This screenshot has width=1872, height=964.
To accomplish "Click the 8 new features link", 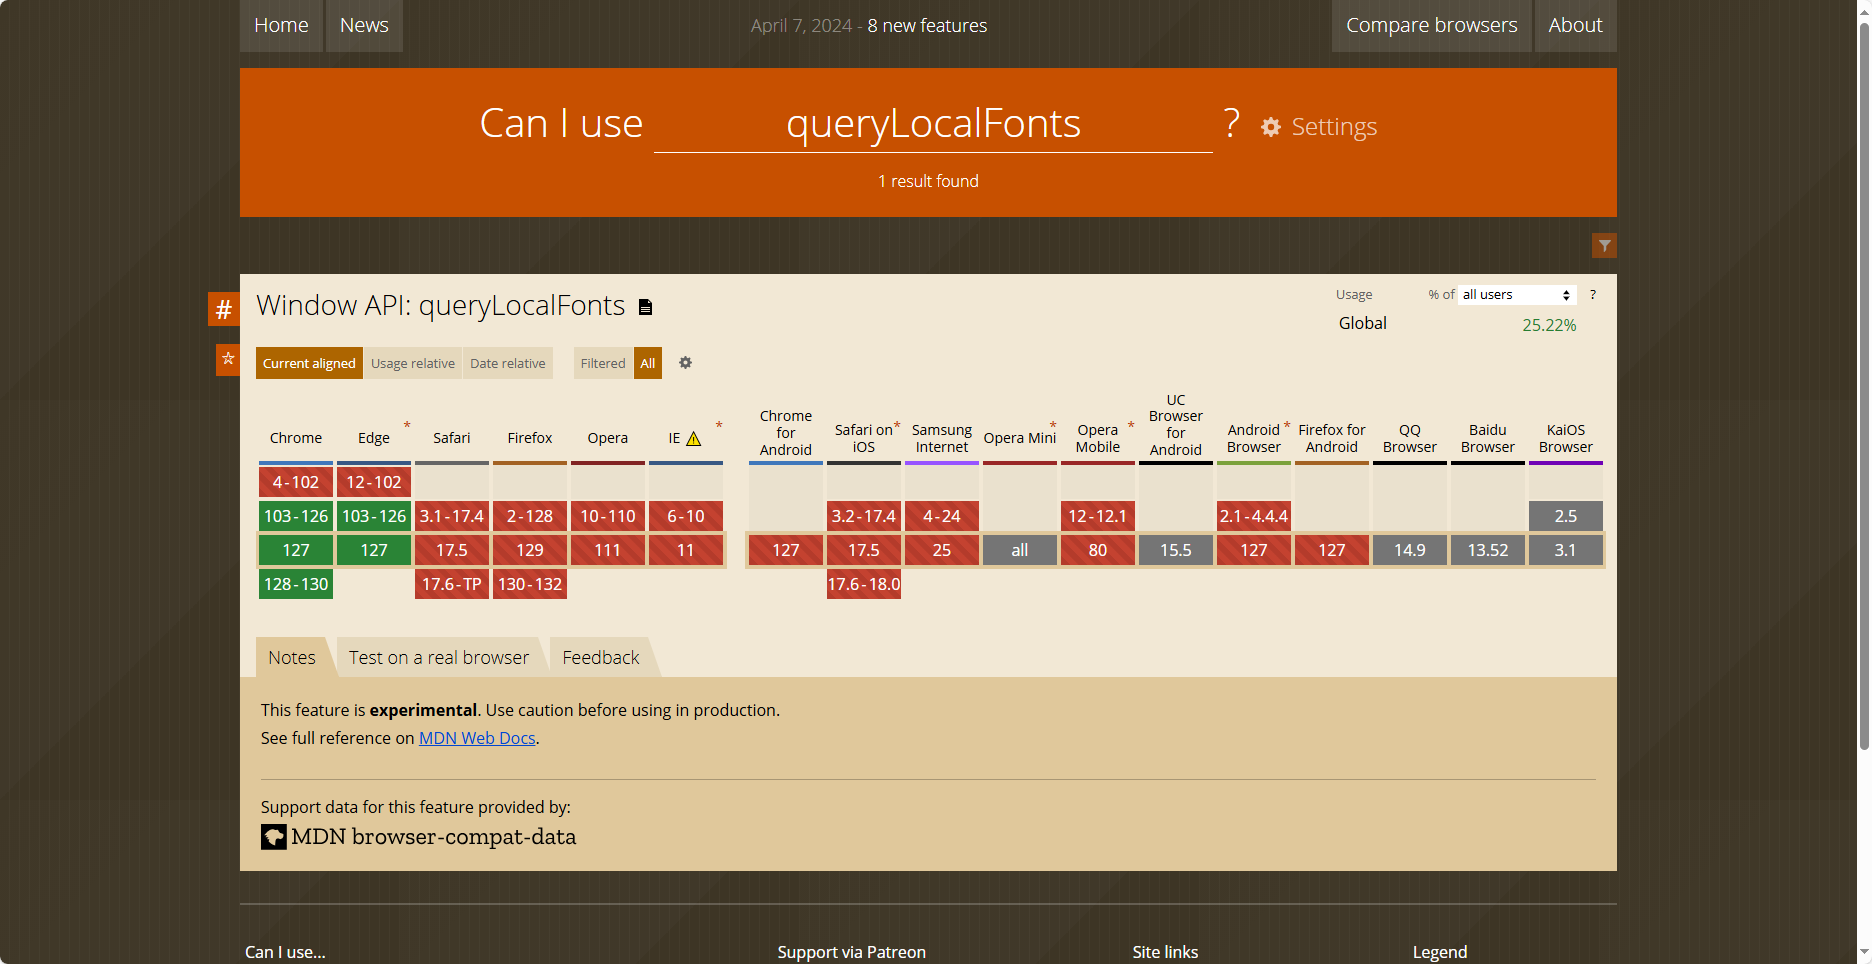I will point(927,26).
